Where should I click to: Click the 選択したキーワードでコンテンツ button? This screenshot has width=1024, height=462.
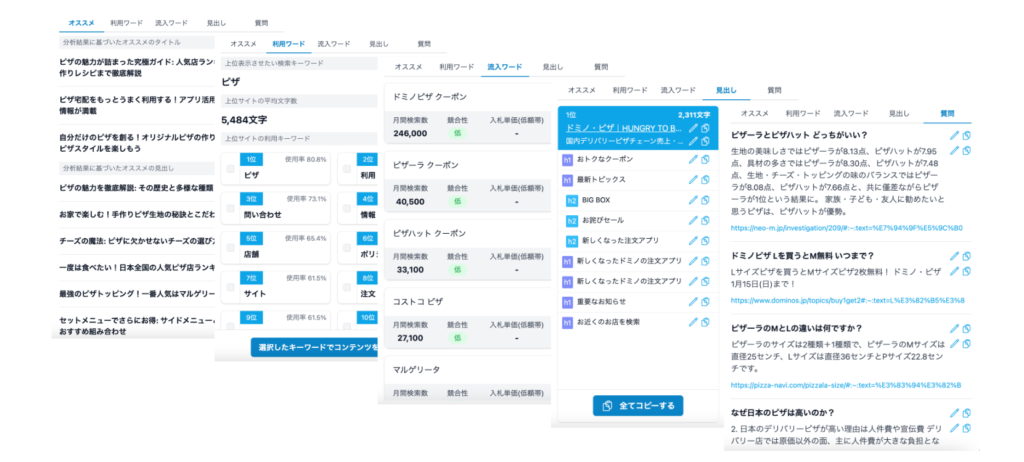(x=314, y=347)
